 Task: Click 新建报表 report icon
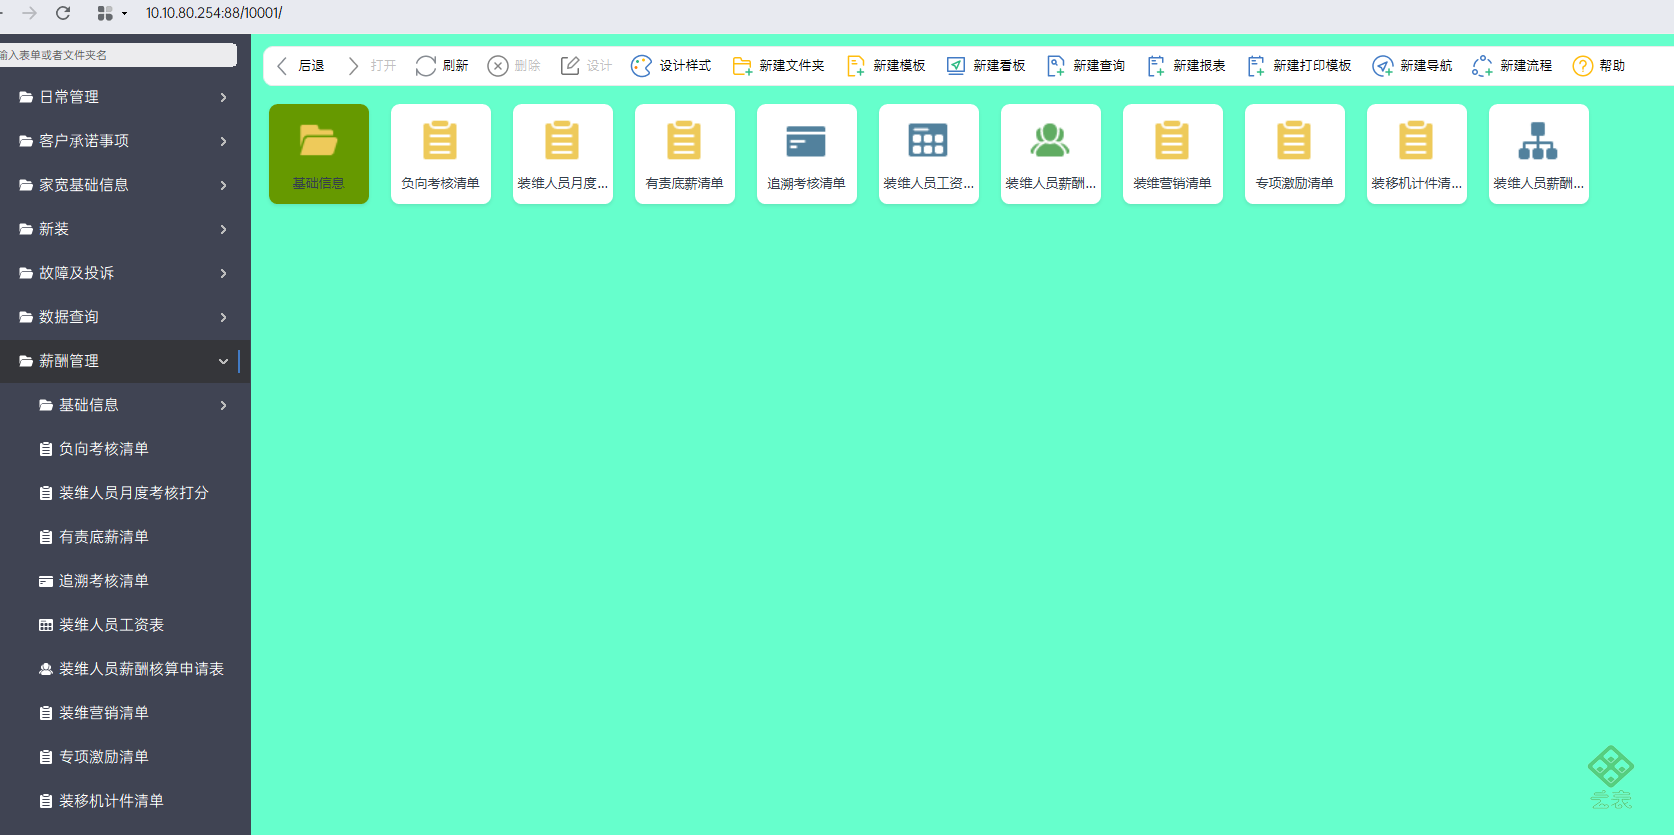coord(1156,66)
